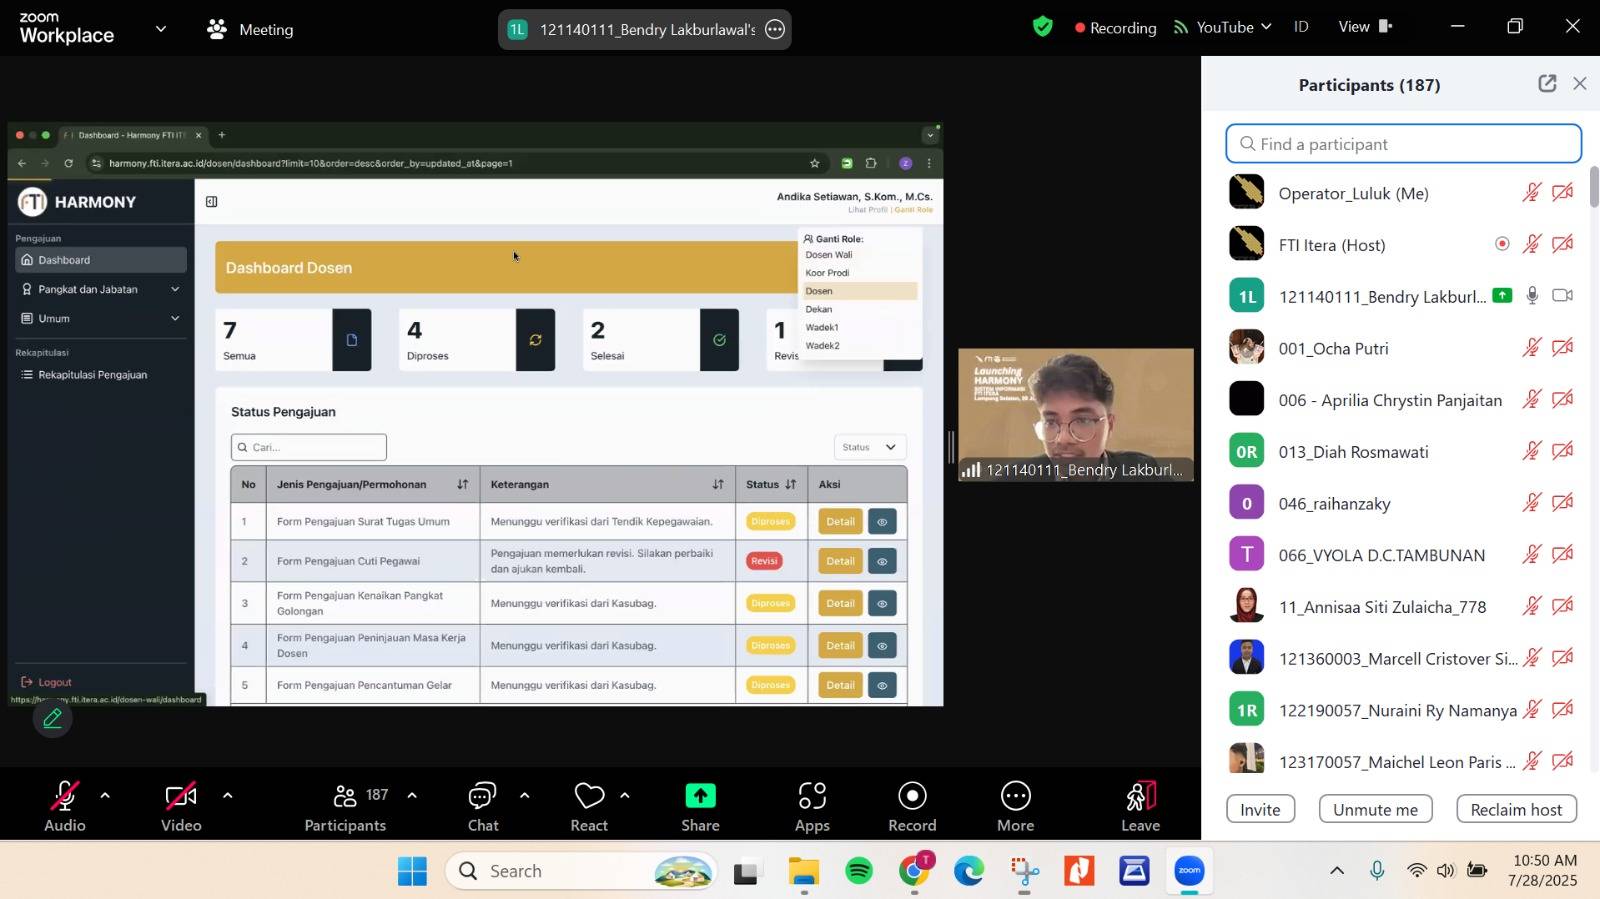
Task: Open the View dropdown menu
Action: (1365, 27)
